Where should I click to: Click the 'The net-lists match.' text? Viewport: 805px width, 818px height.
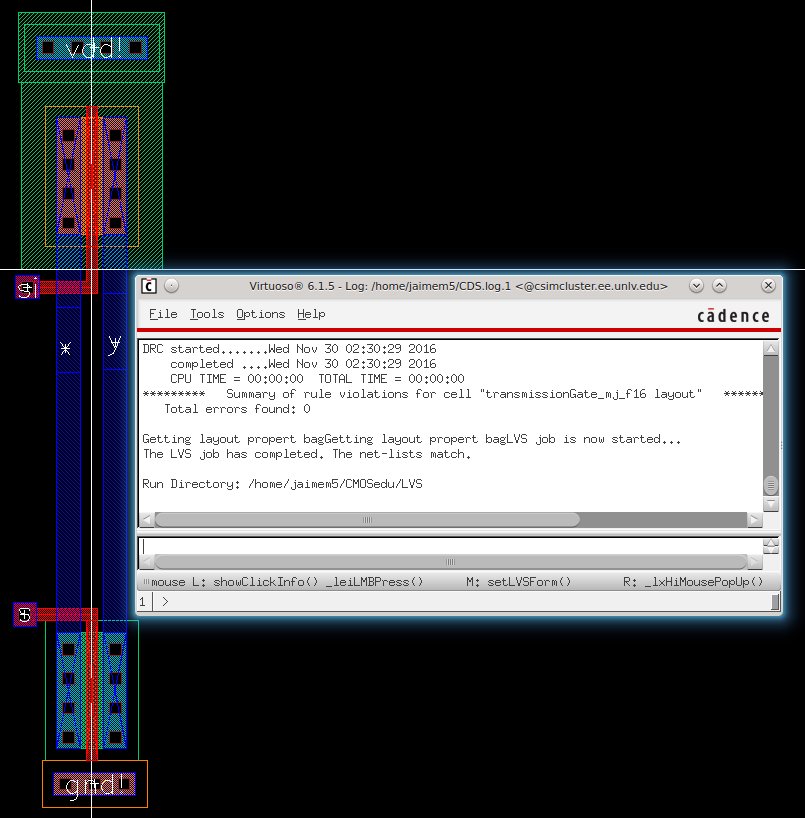402,454
